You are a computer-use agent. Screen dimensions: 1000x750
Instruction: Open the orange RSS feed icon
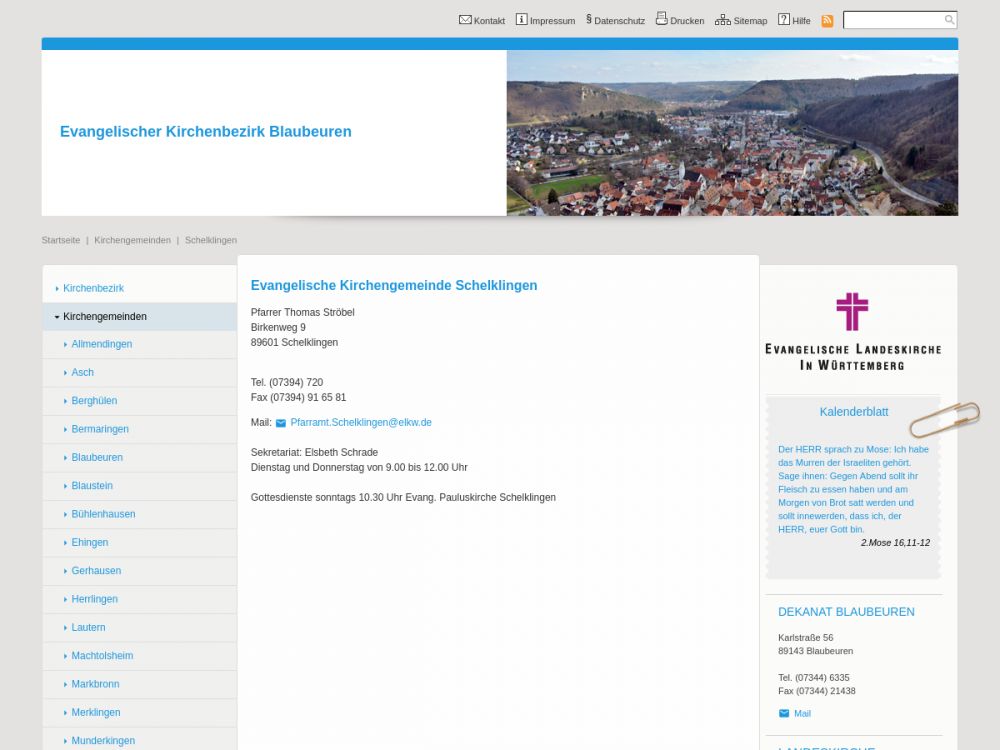click(827, 20)
